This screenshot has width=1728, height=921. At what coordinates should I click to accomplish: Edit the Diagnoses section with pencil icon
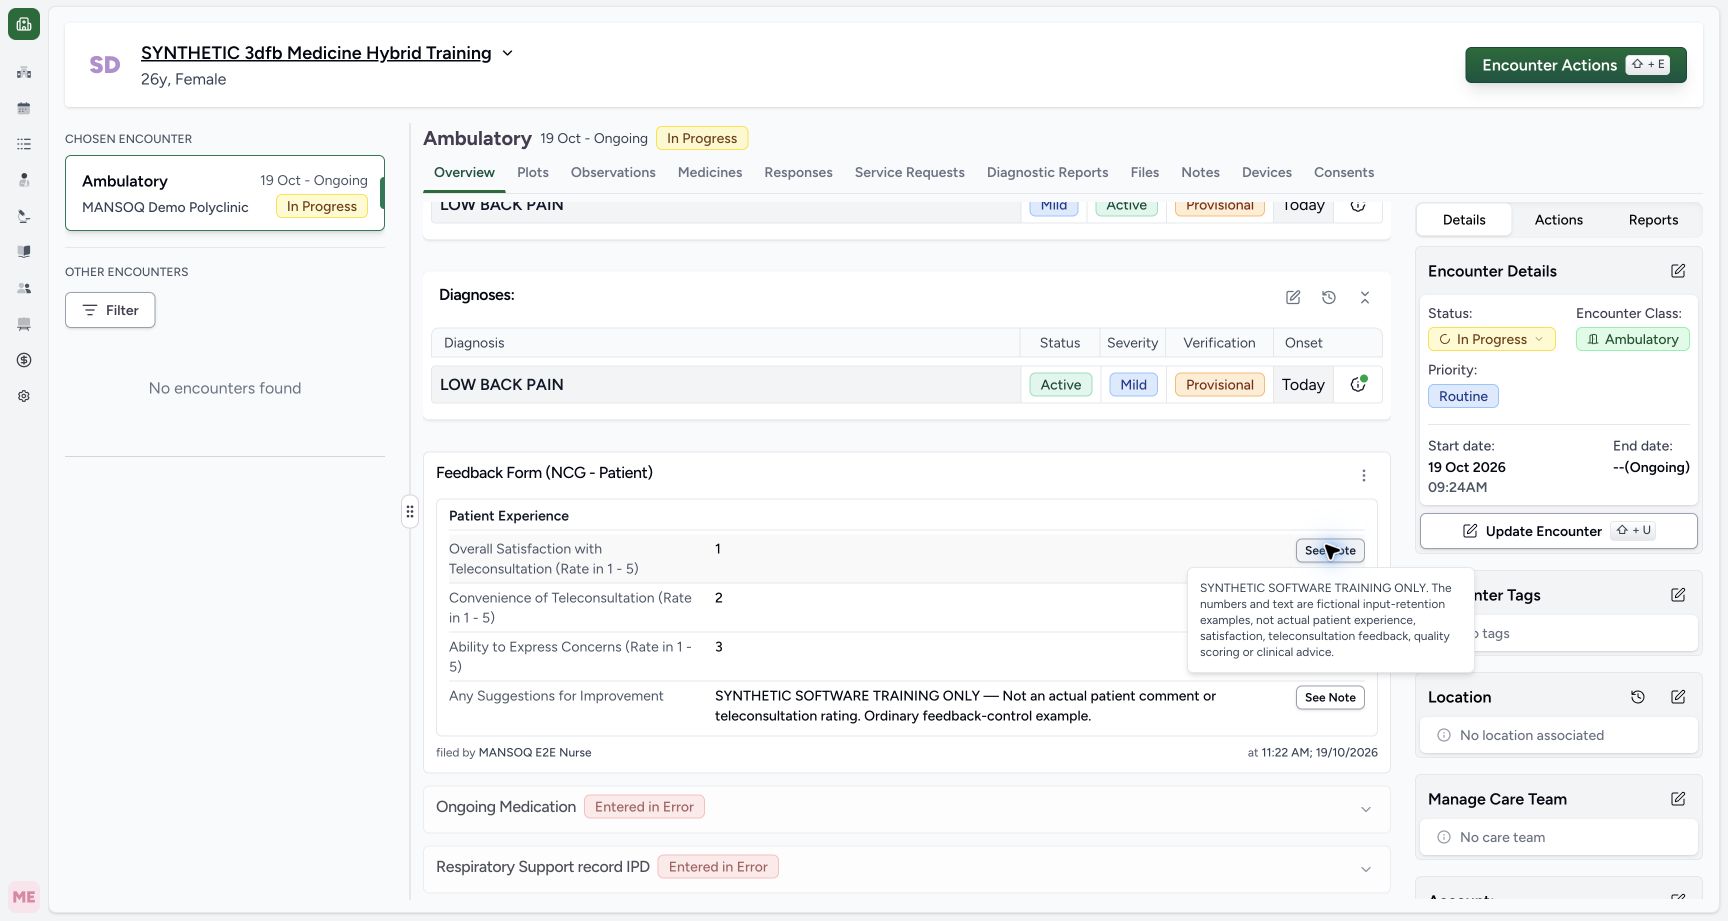[1293, 297]
